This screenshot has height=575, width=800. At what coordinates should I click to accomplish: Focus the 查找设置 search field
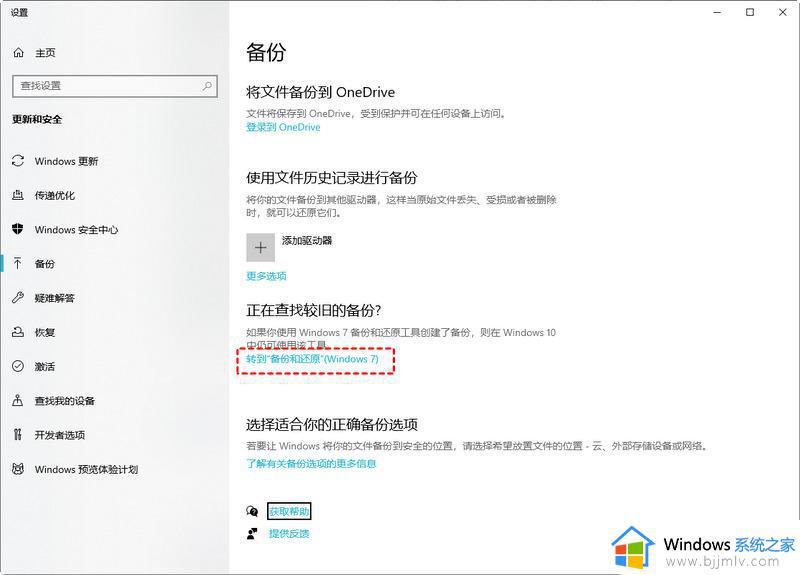coord(115,86)
